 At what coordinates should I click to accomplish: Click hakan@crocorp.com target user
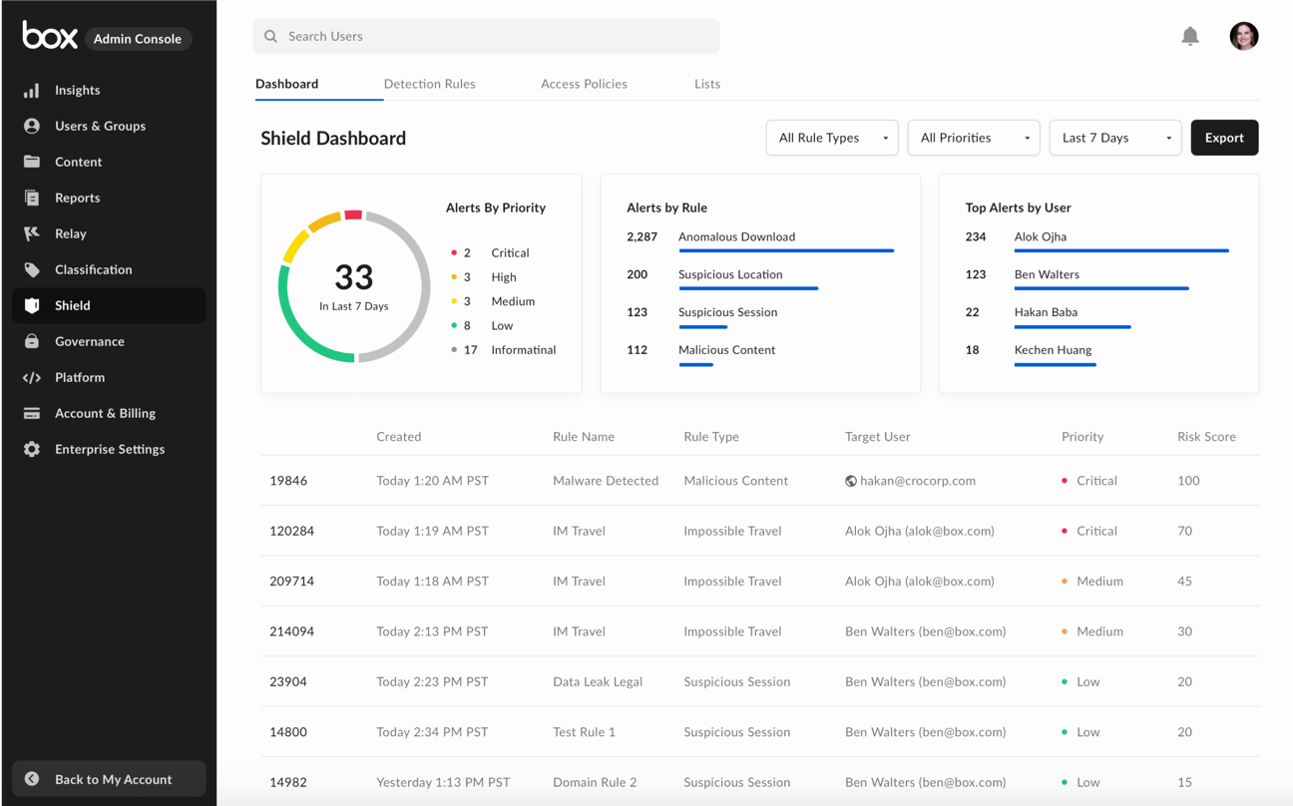(x=918, y=481)
